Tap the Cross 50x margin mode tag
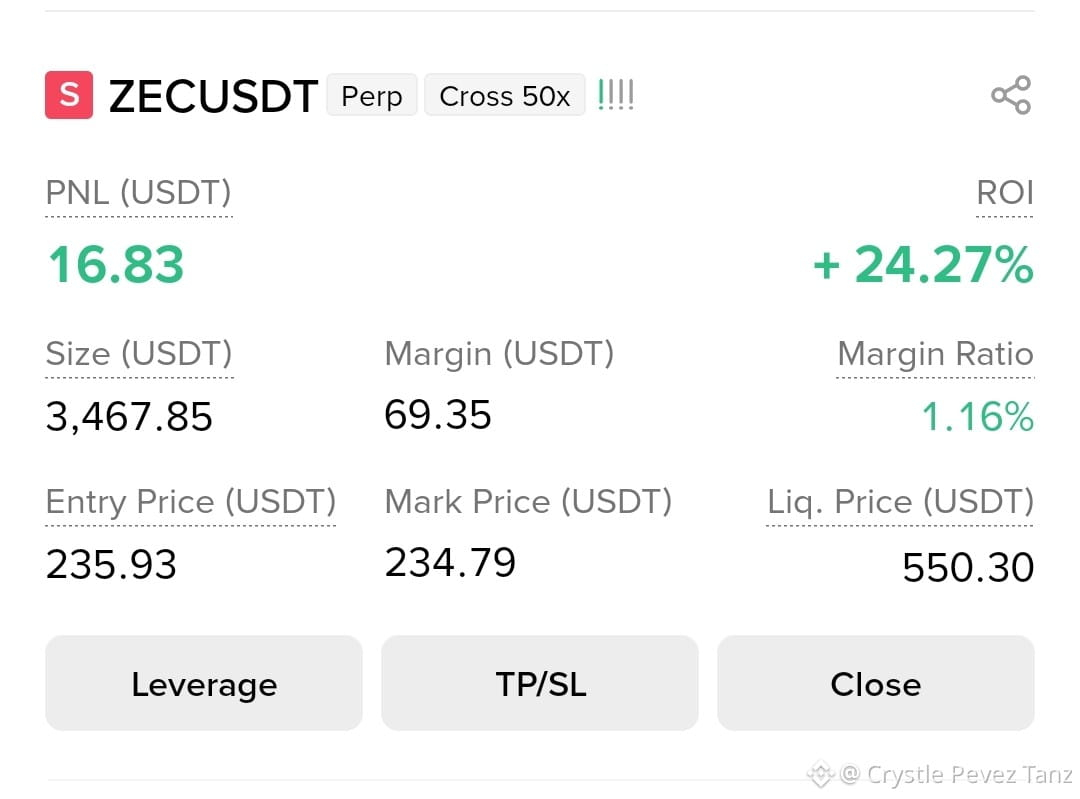The image size is (1080, 799). pyautogui.click(x=505, y=95)
